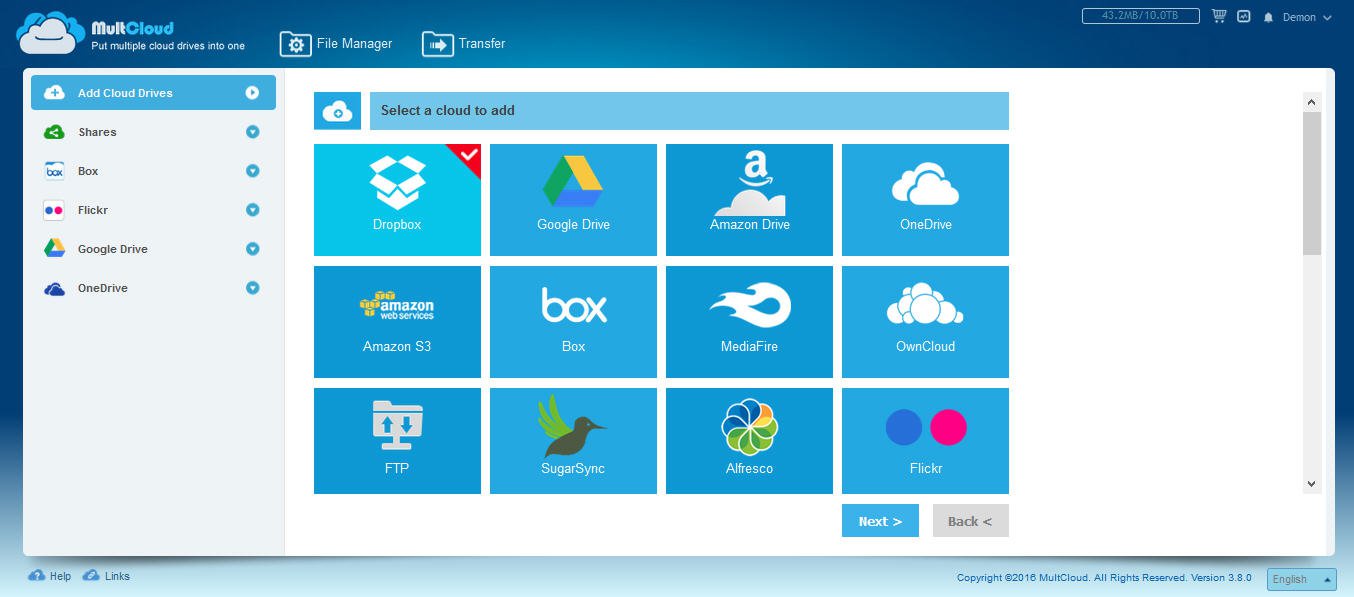Viewport: 1354px width, 597px height.
Task: Pick the Alfresco tile
Action: click(749, 441)
